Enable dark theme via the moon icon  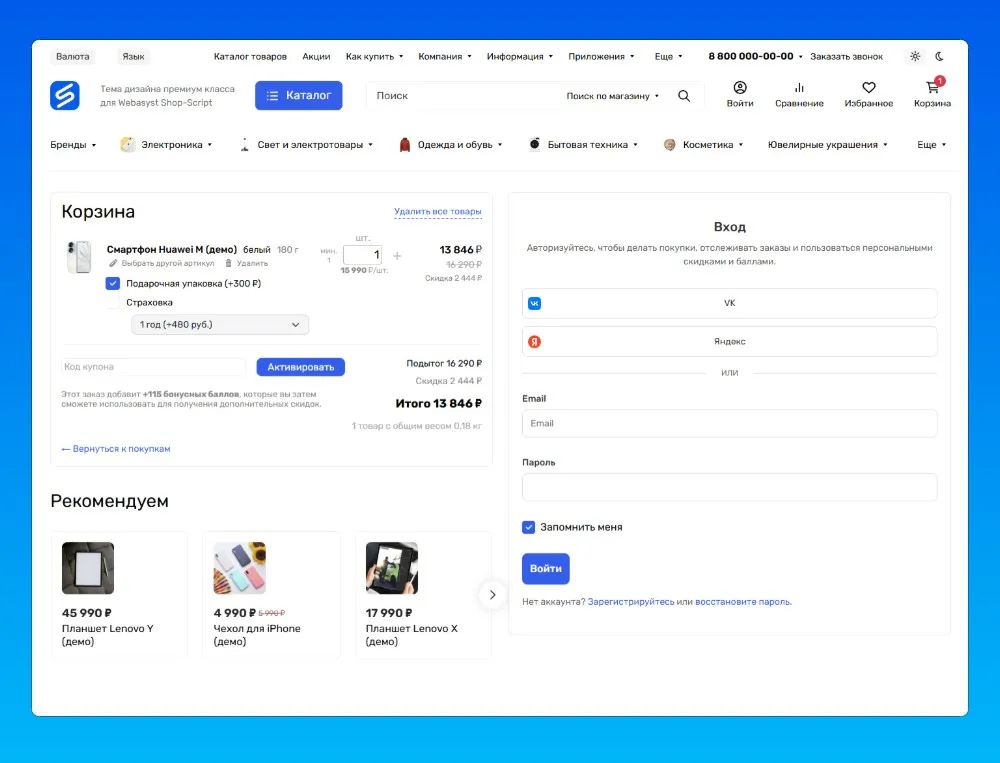pyautogui.click(x=937, y=56)
